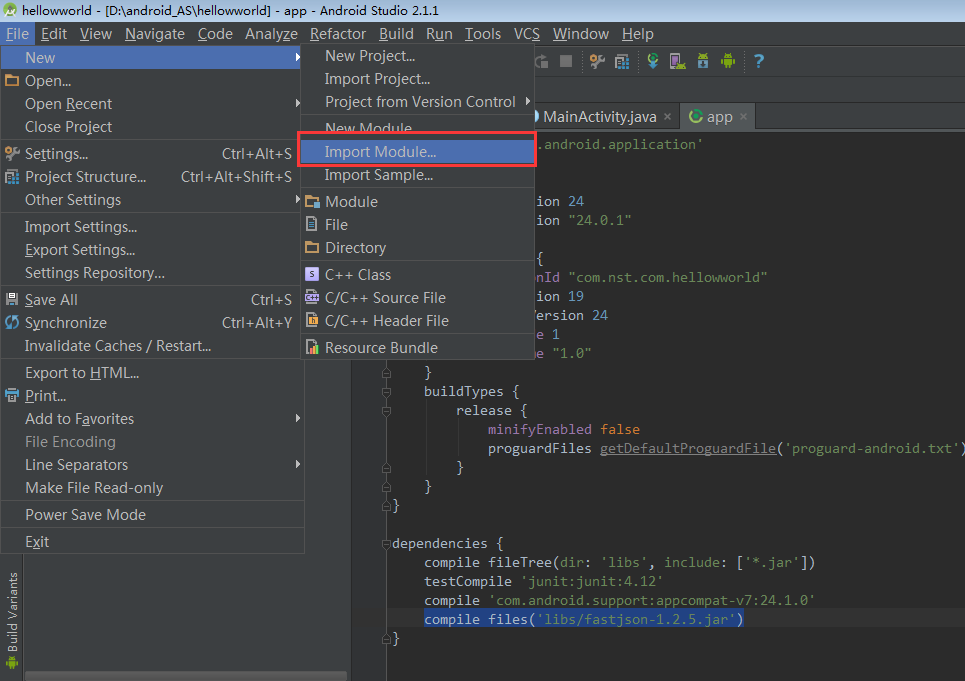Click the Sync Project with Gradle icon
Viewport: 965px width, 681px height.
pyautogui.click(x=652, y=61)
